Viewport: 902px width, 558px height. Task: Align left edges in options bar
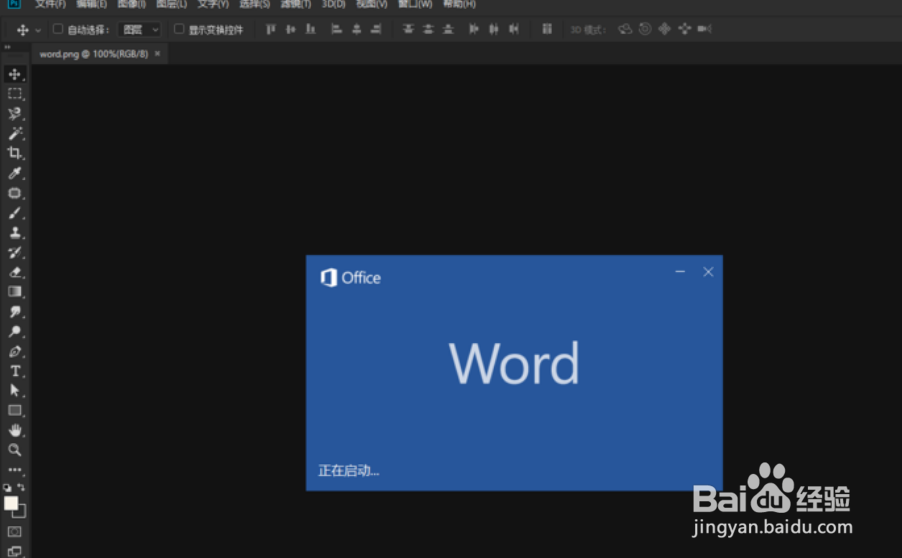coord(337,29)
